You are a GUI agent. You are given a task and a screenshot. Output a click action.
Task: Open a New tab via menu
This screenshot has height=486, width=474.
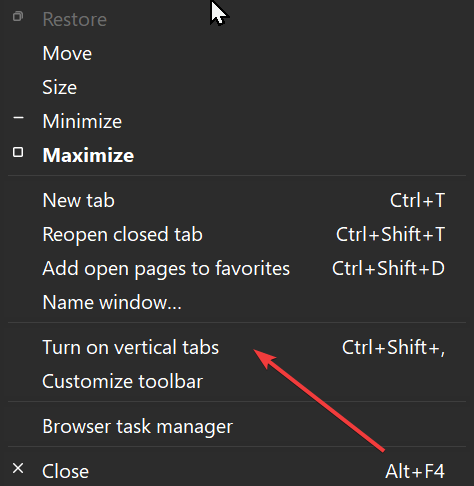[x=237, y=200]
